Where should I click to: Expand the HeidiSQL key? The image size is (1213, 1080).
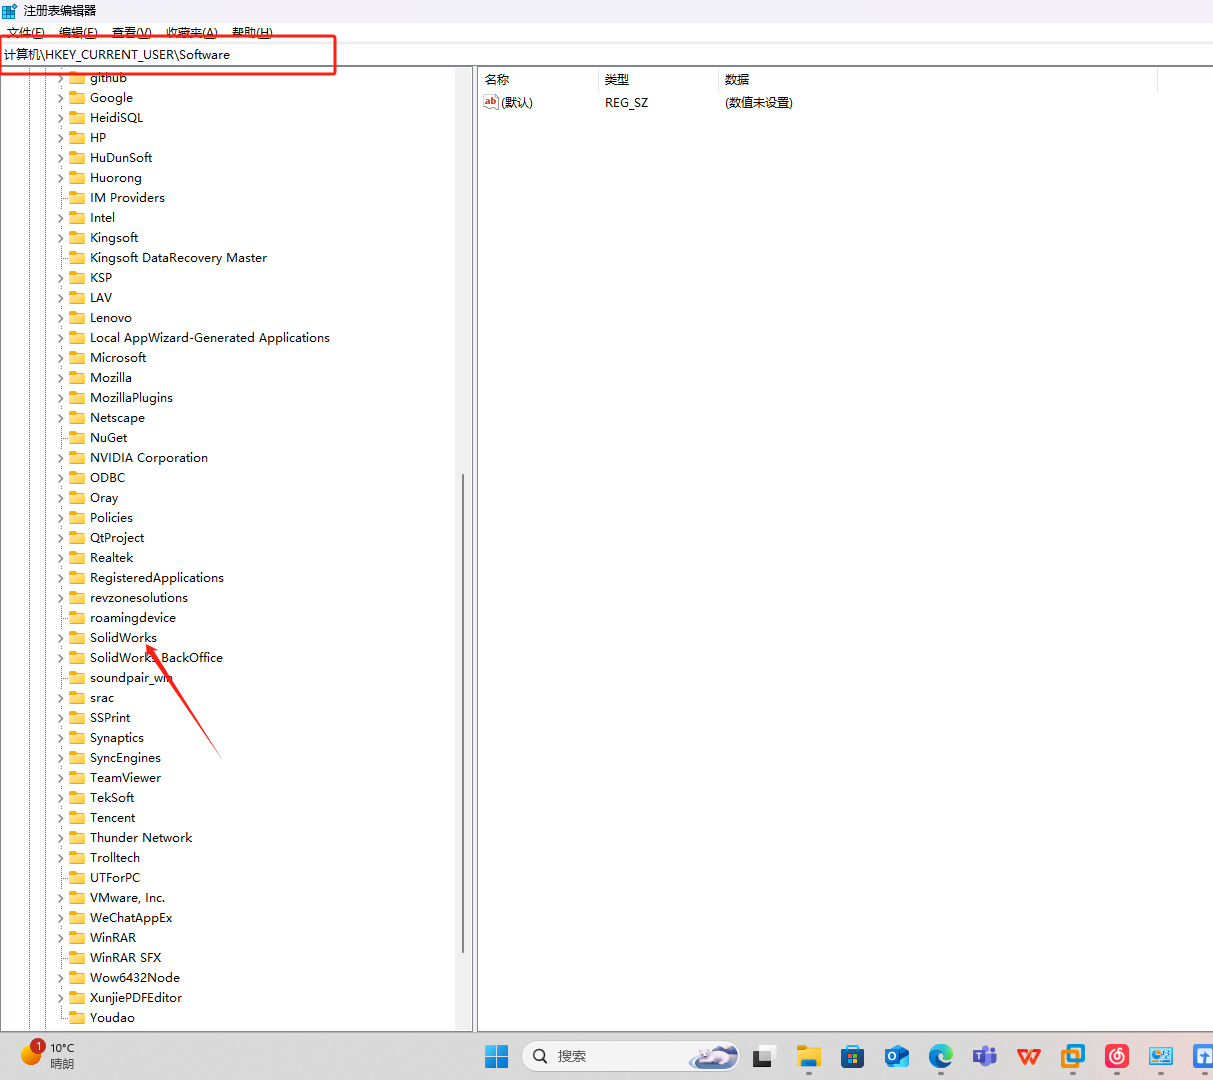(60, 118)
